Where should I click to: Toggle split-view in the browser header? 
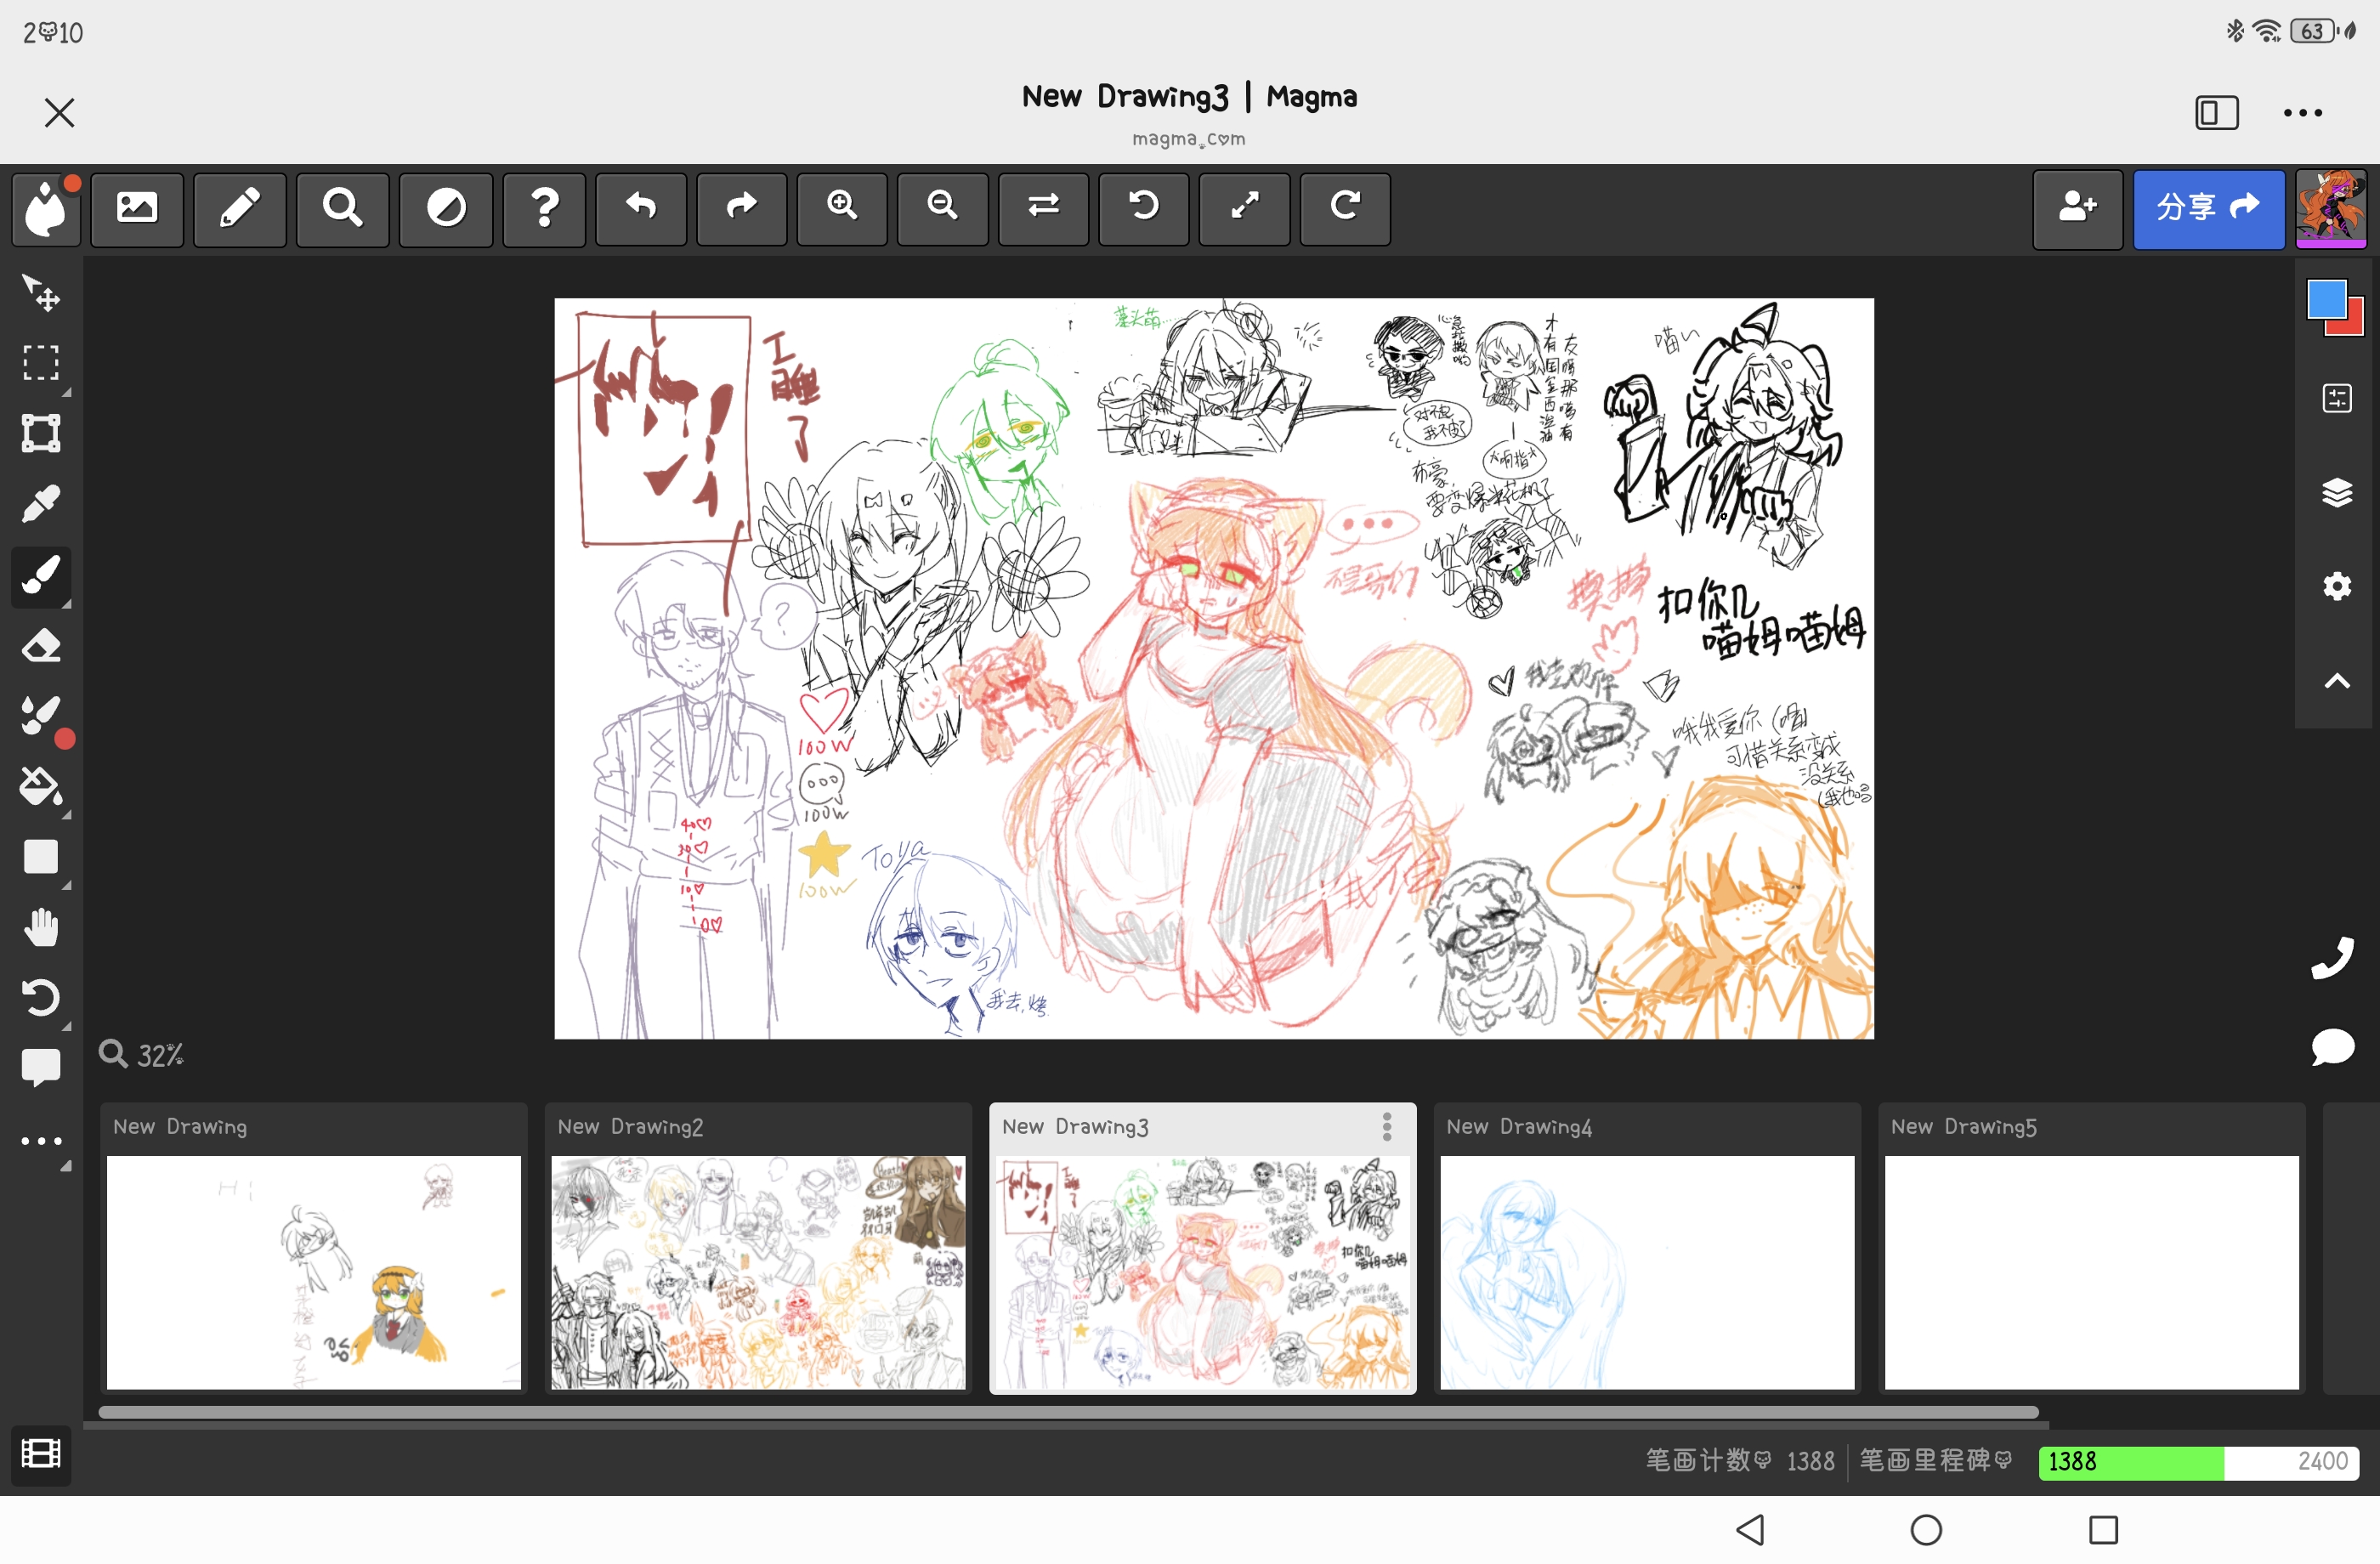(x=2216, y=112)
